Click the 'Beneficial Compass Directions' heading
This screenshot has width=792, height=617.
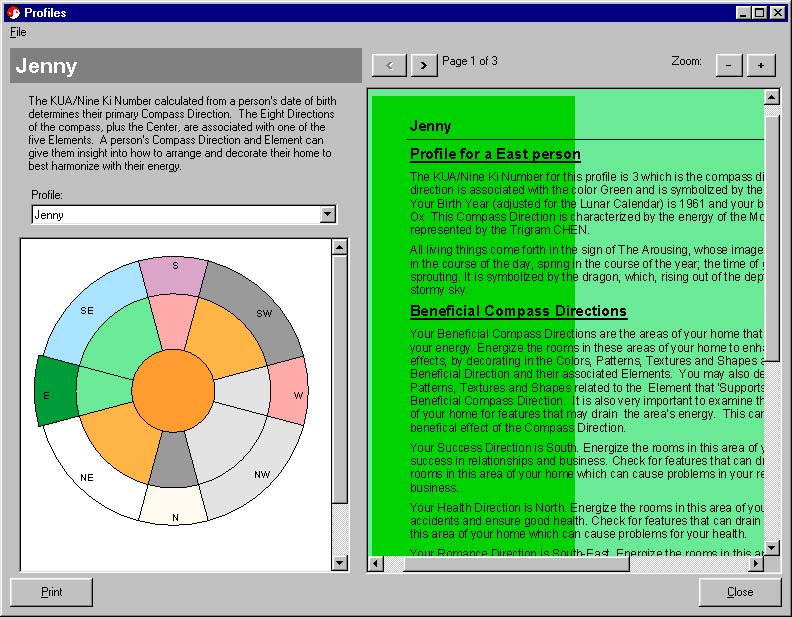[518, 311]
